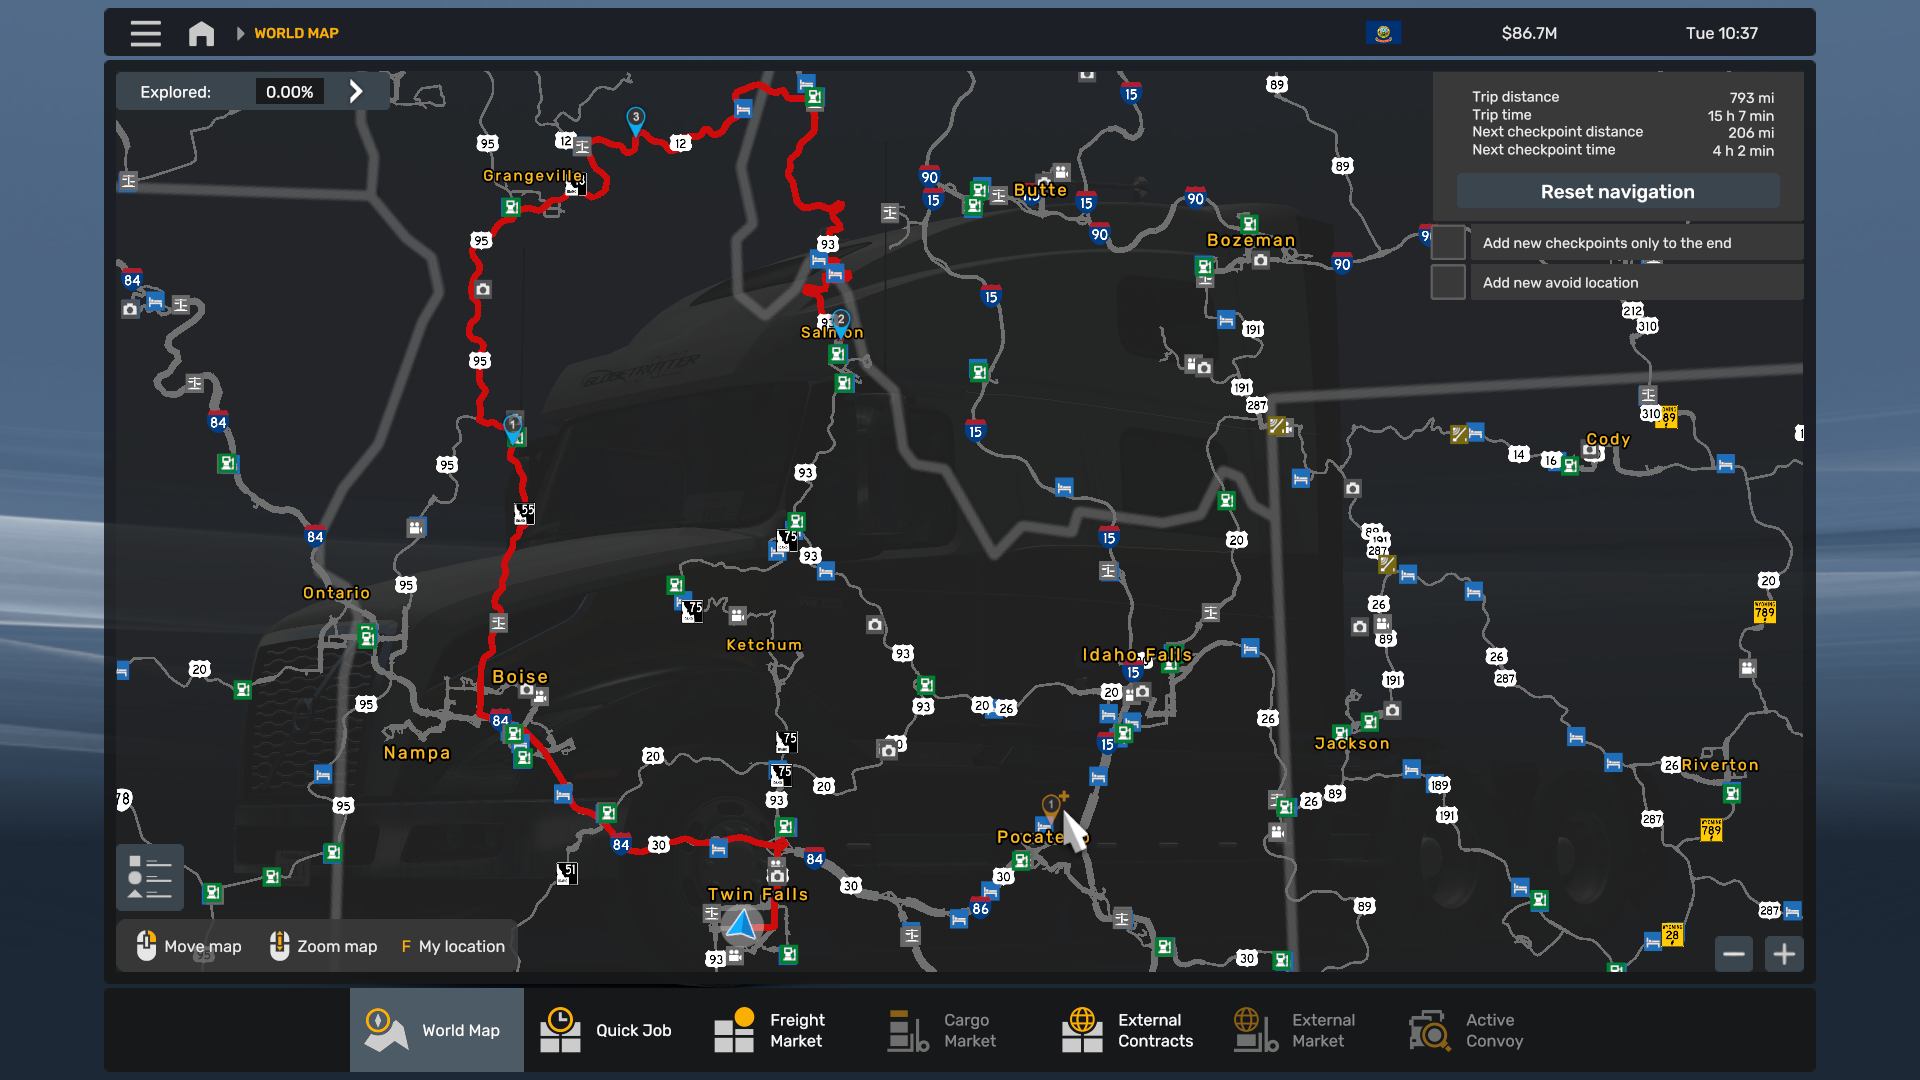Open the hamburger main menu
The height and width of the screenshot is (1080, 1920).
[x=145, y=33]
